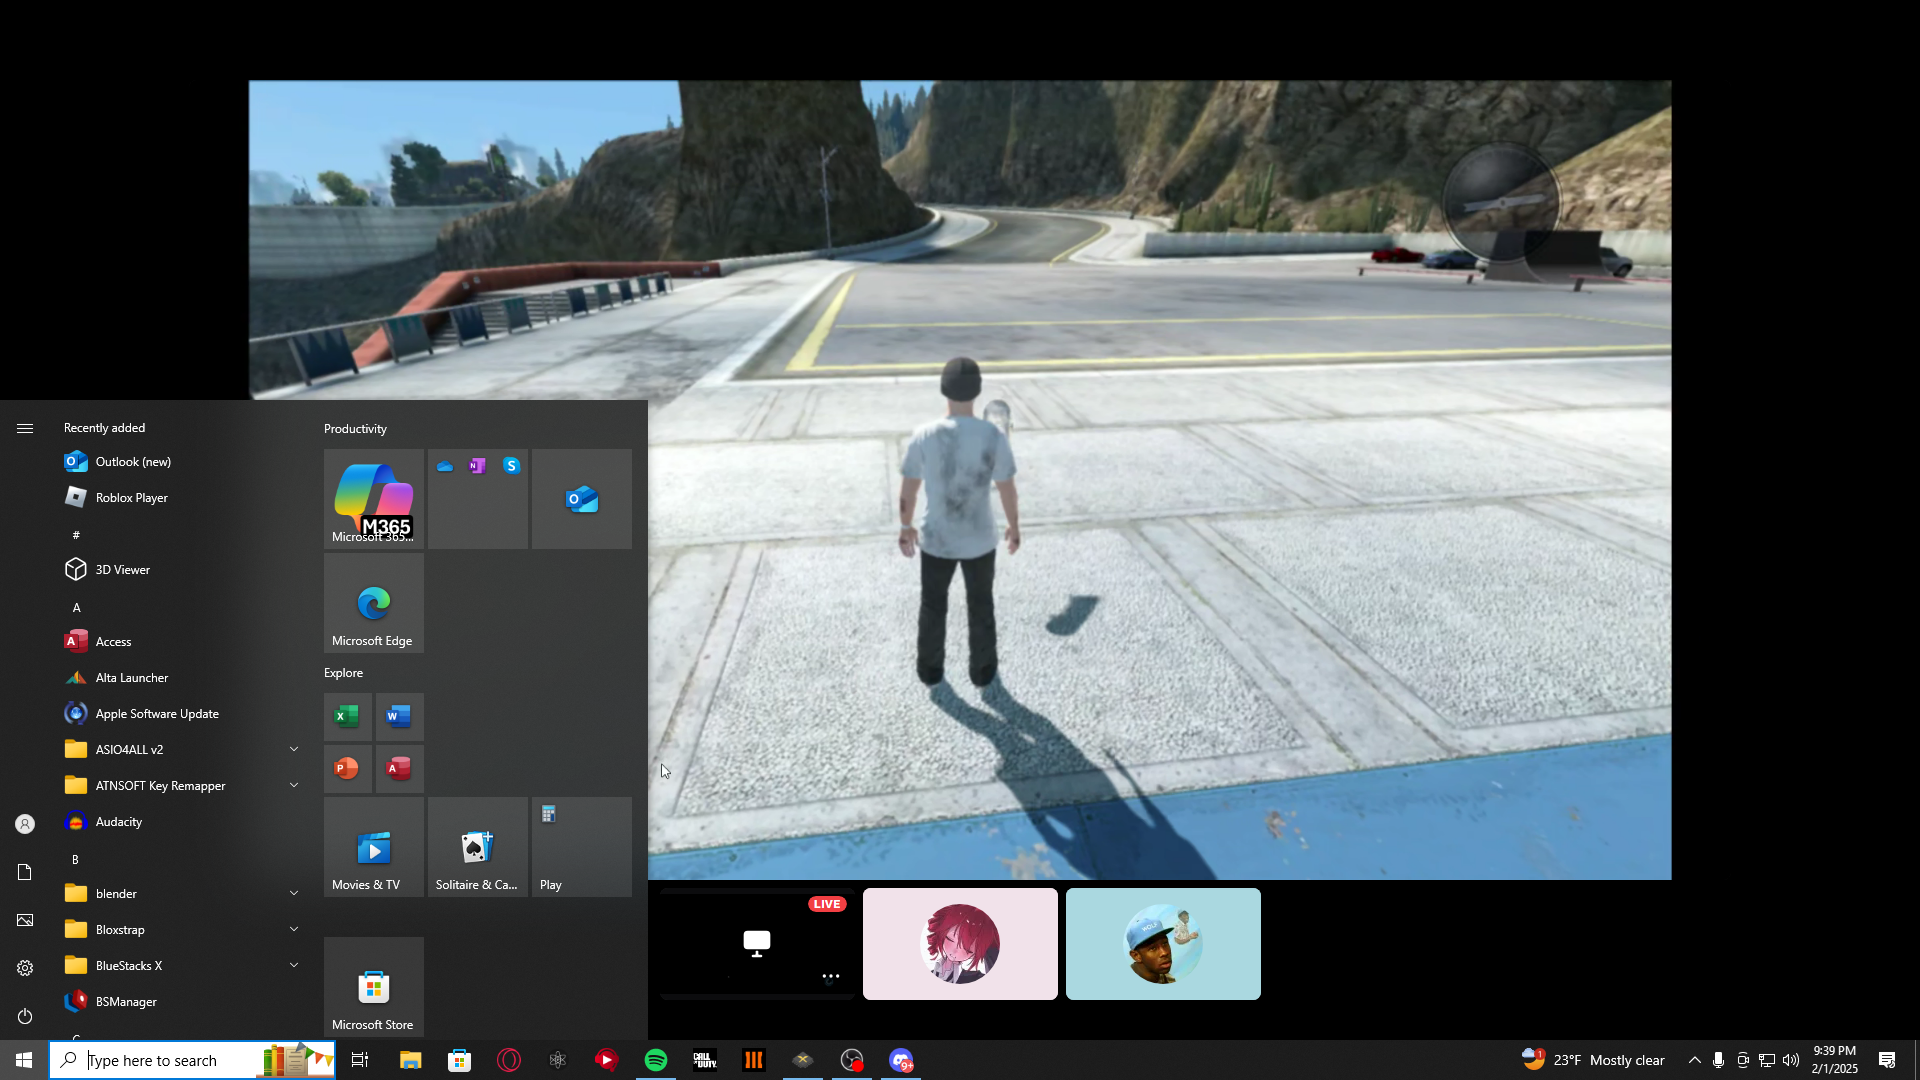Open the PowerPoint tile

pos(347,768)
